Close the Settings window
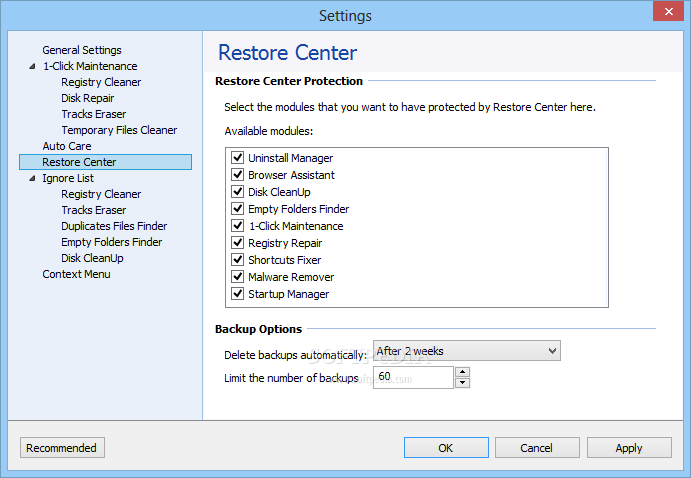691x478 pixels. click(x=668, y=11)
